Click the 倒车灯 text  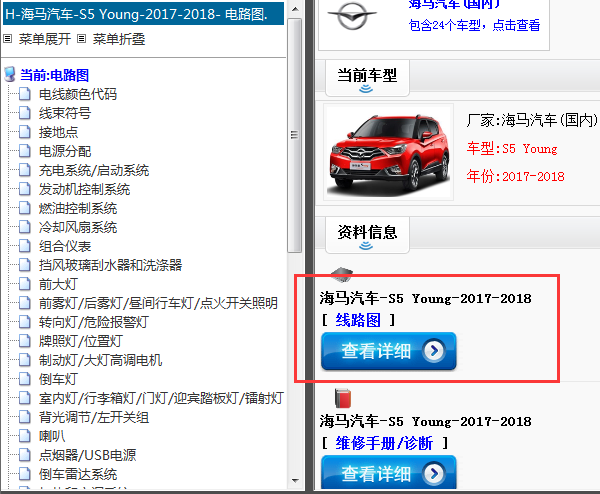click(x=58, y=379)
